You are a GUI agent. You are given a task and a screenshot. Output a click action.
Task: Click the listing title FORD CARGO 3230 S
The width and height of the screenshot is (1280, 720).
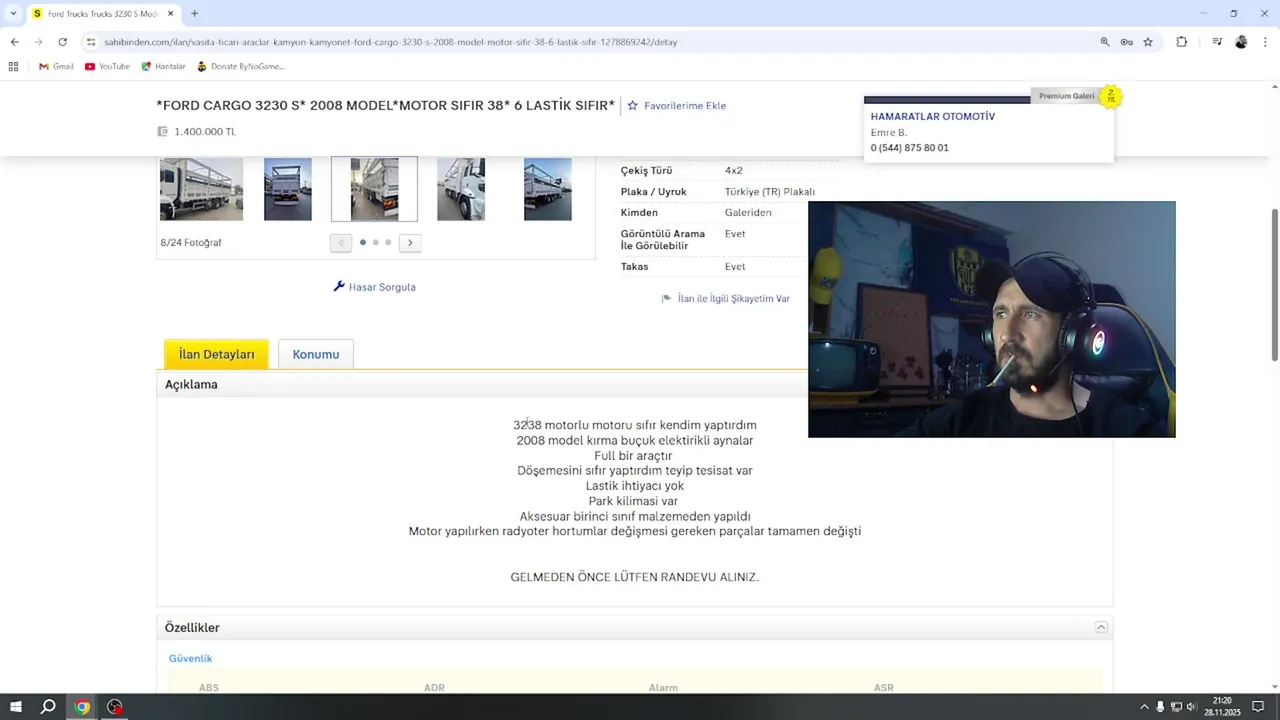point(385,105)
